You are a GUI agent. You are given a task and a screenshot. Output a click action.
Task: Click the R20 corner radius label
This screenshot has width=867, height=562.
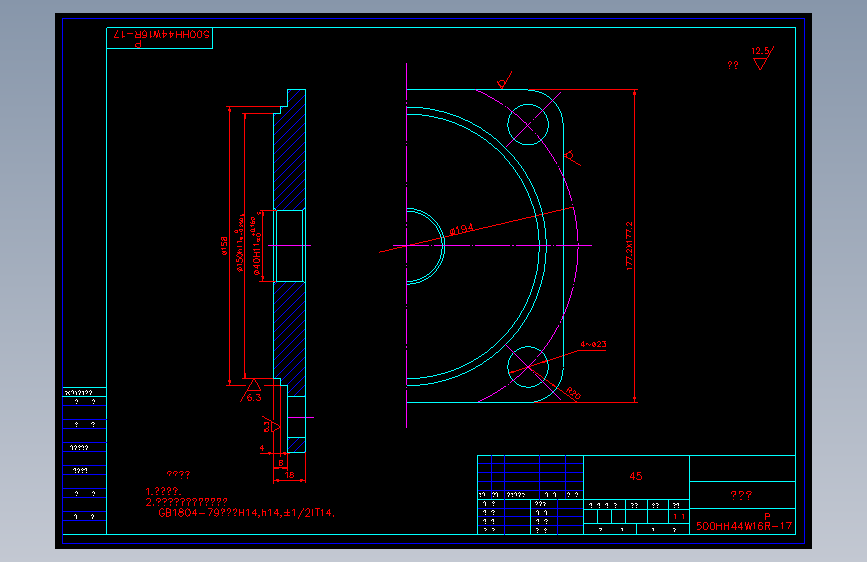pos(573,393)
